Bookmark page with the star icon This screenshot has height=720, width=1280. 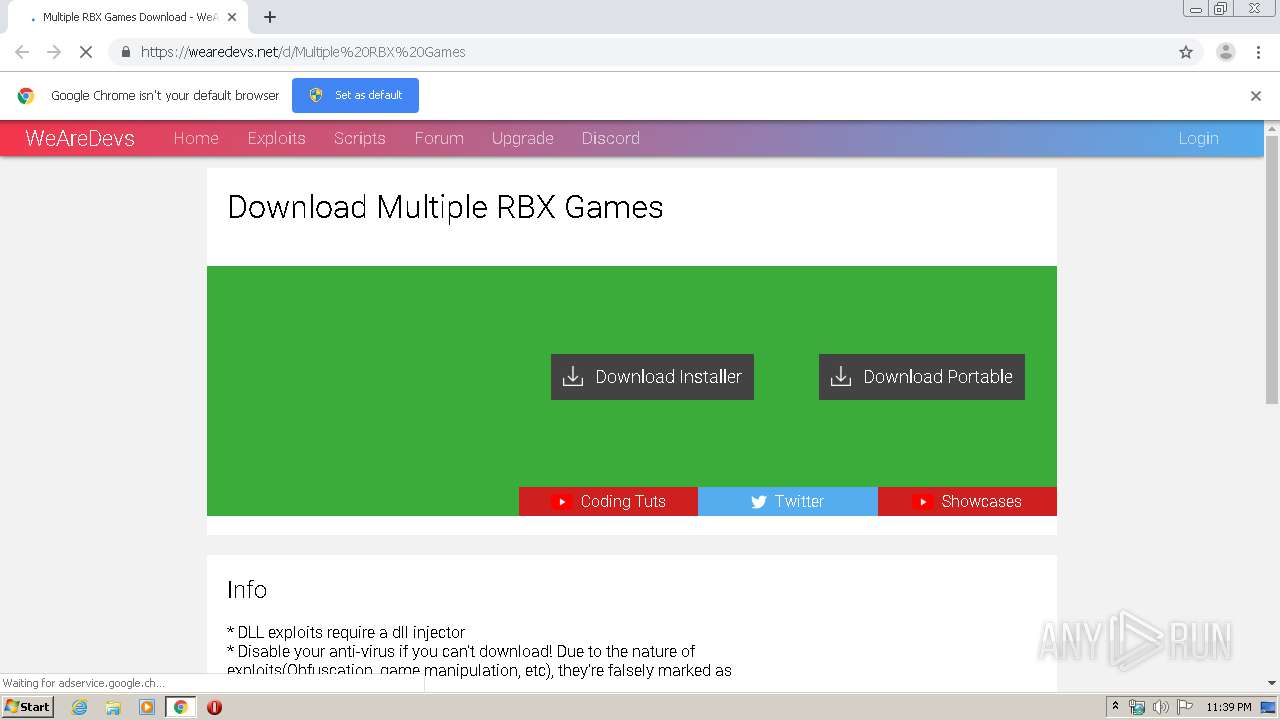[1186, 52]
